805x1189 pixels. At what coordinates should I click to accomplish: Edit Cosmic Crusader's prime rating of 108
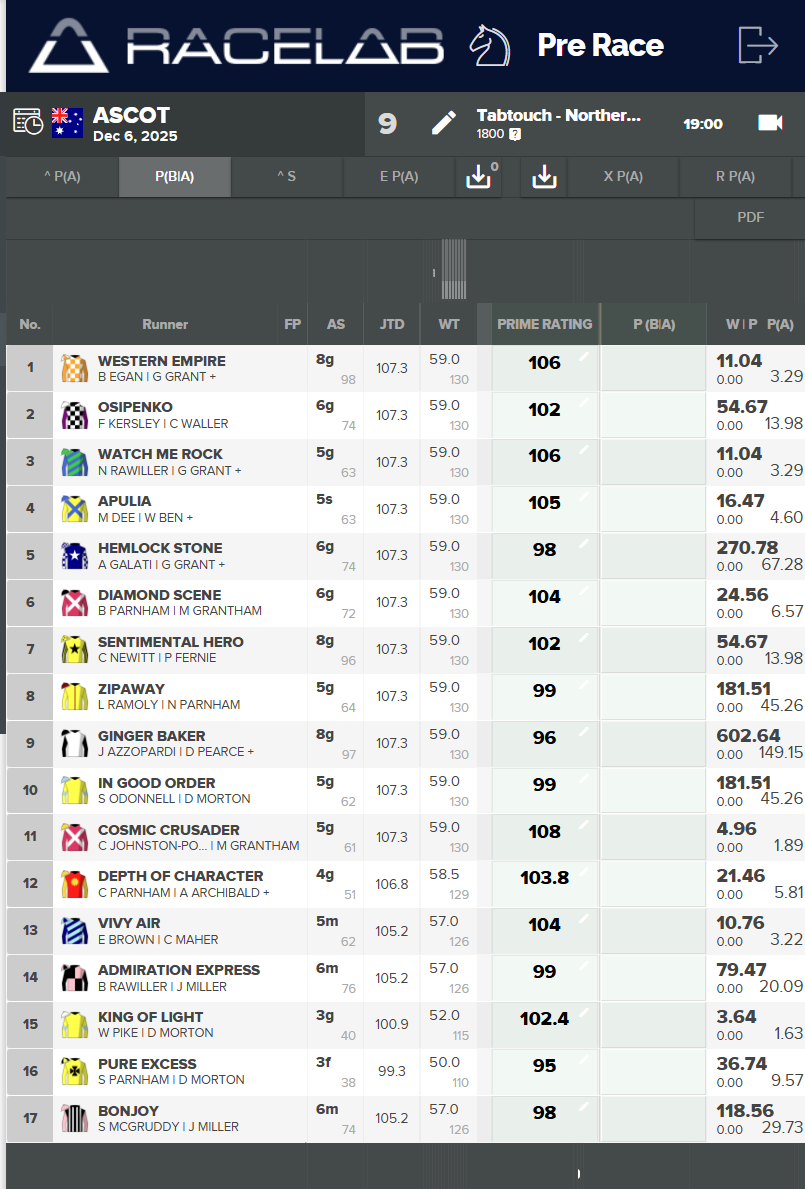pos(544,832)
